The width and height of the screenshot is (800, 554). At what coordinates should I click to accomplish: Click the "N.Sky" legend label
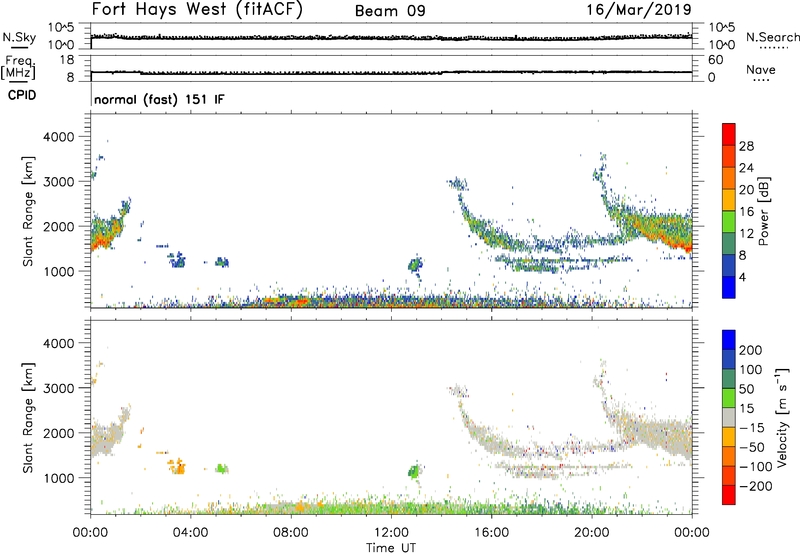click(19, 37)
